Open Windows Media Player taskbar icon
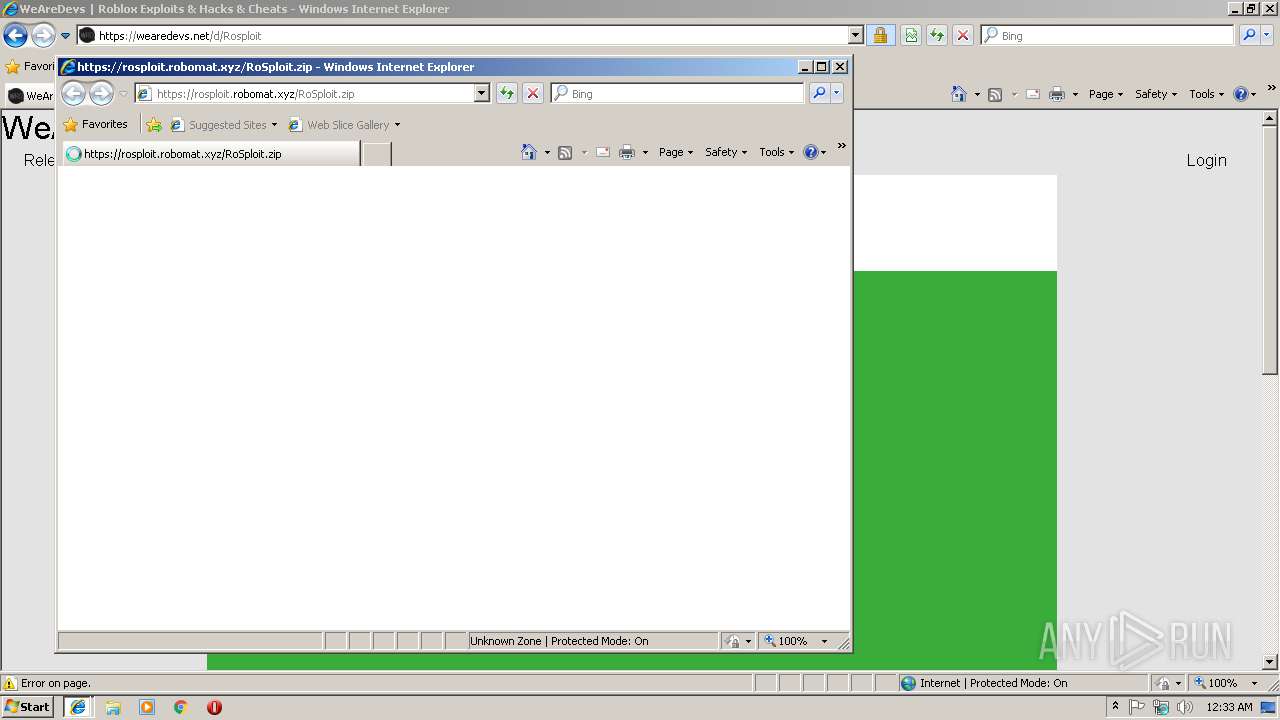Screen dimensions: 1280x720 tap(147, 707)
